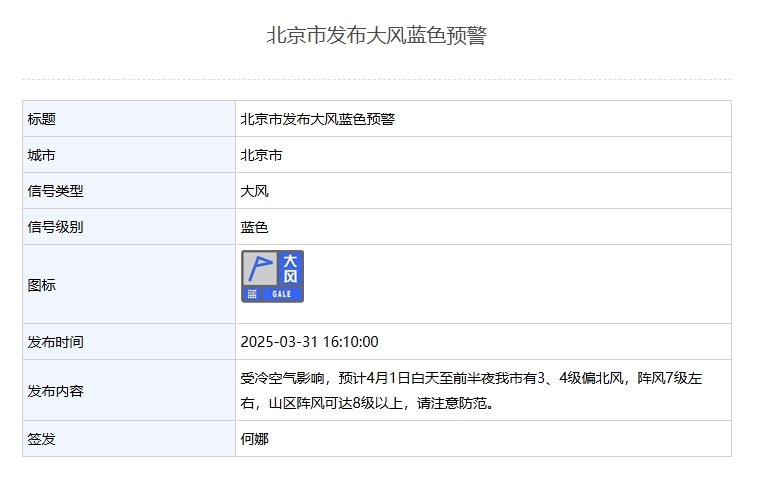The height and width of the screenshot is (482, 778).
Task: Click the 大风 characters on warning badge
Action: click(290, 269)
